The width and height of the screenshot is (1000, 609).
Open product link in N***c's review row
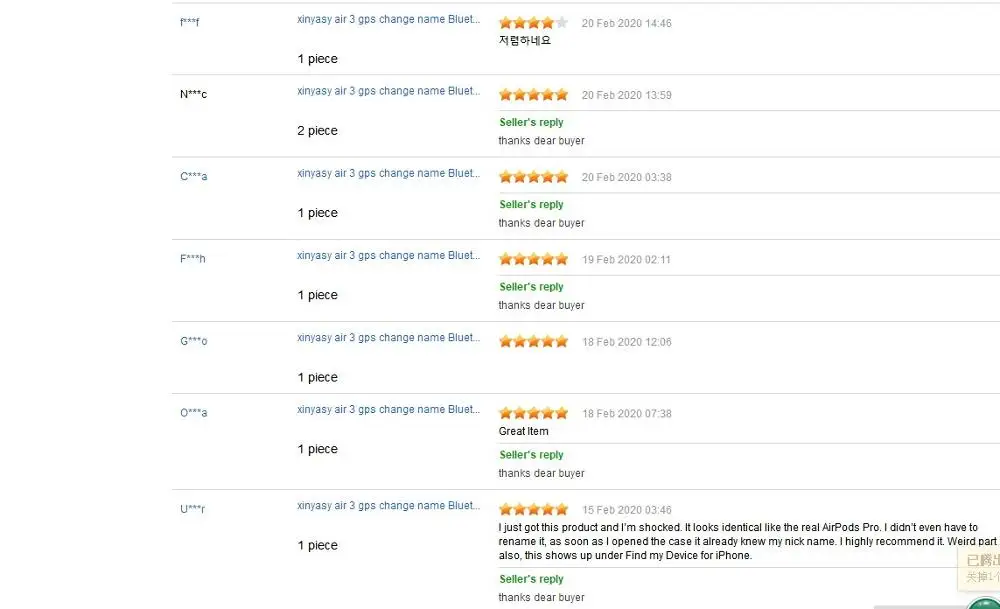tap(388, 91)
